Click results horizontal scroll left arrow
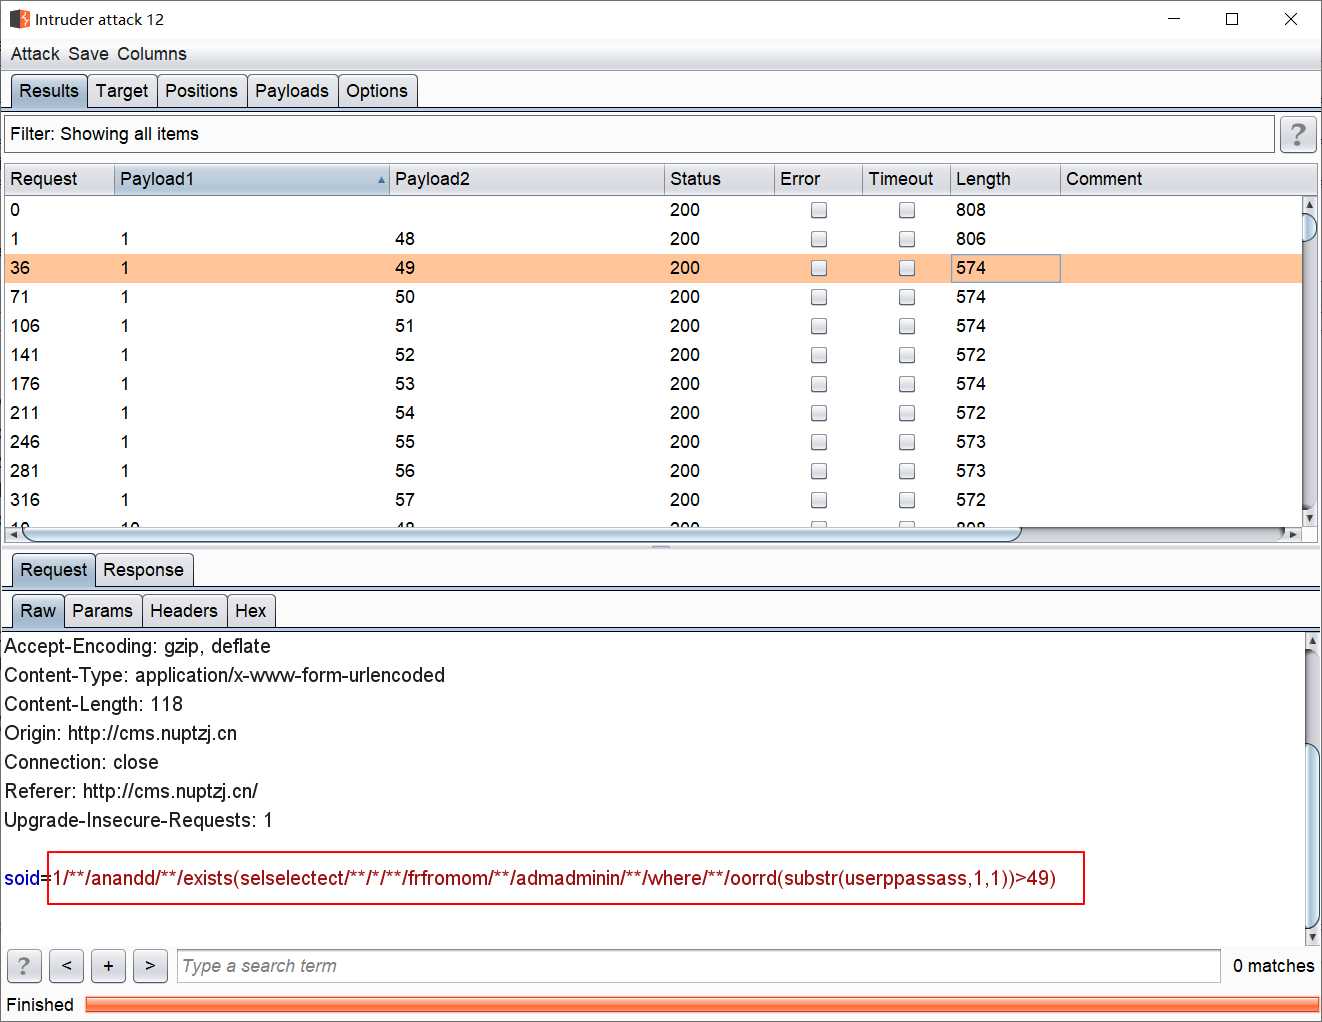 13,535
